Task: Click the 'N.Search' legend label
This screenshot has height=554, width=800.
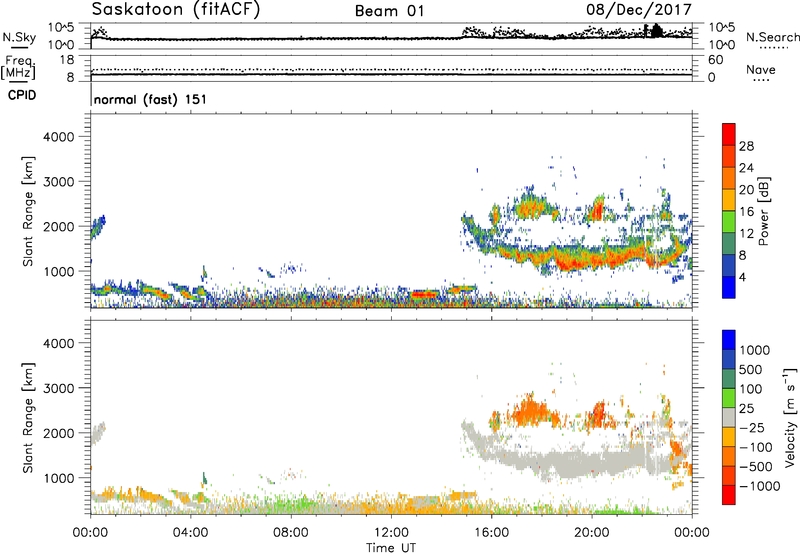Action: pyautogui.click(x=772, y=37)
